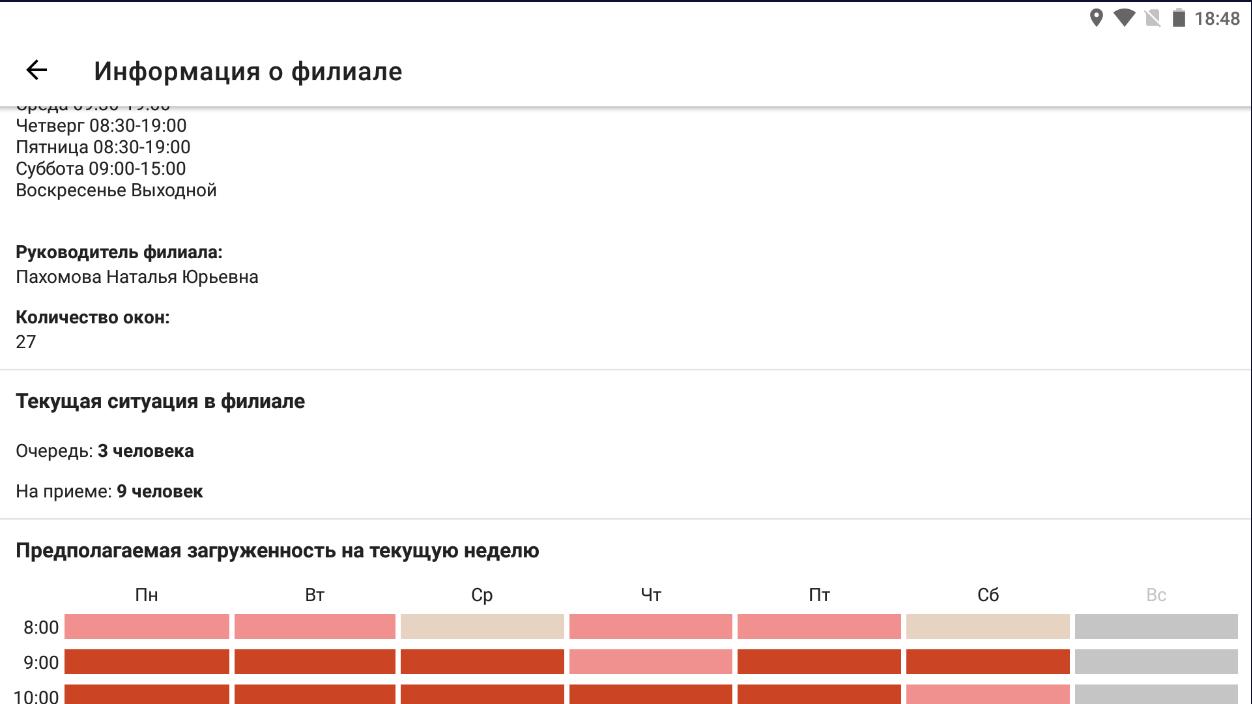Image resolution: width=1252 pixels, height=704 pixels.
Task: Tap Monday 8:00 load cell
Action: tap(147, 627)
